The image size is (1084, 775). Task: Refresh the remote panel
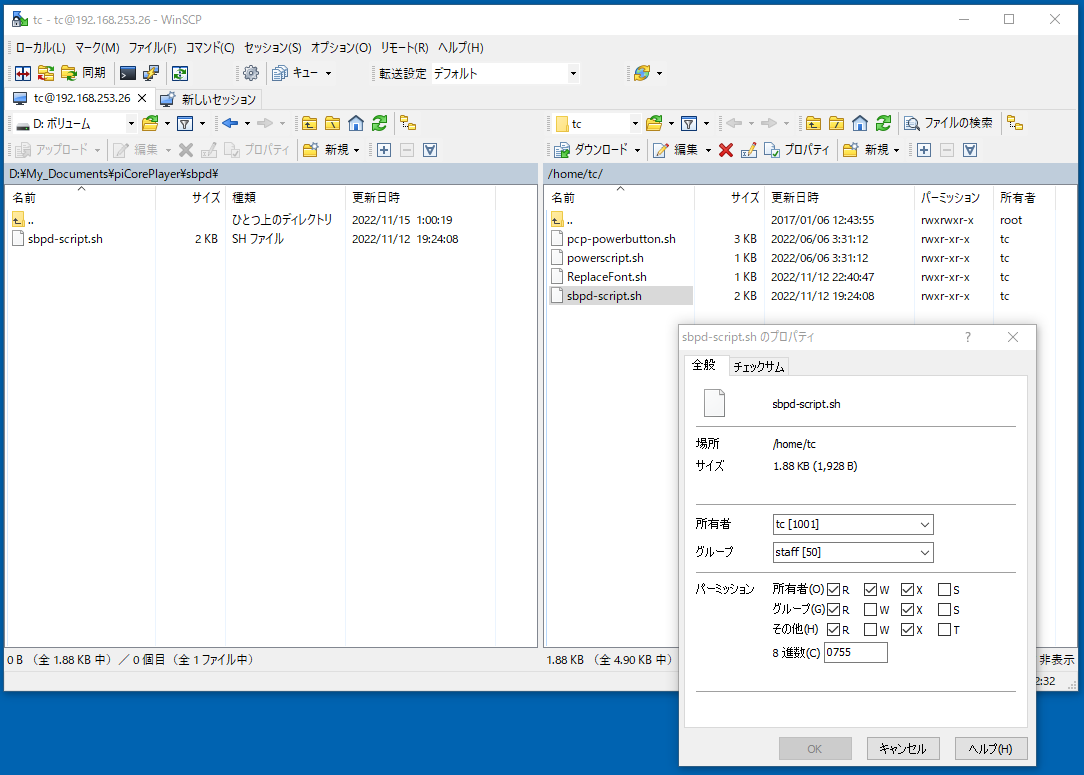coord(883,124)
